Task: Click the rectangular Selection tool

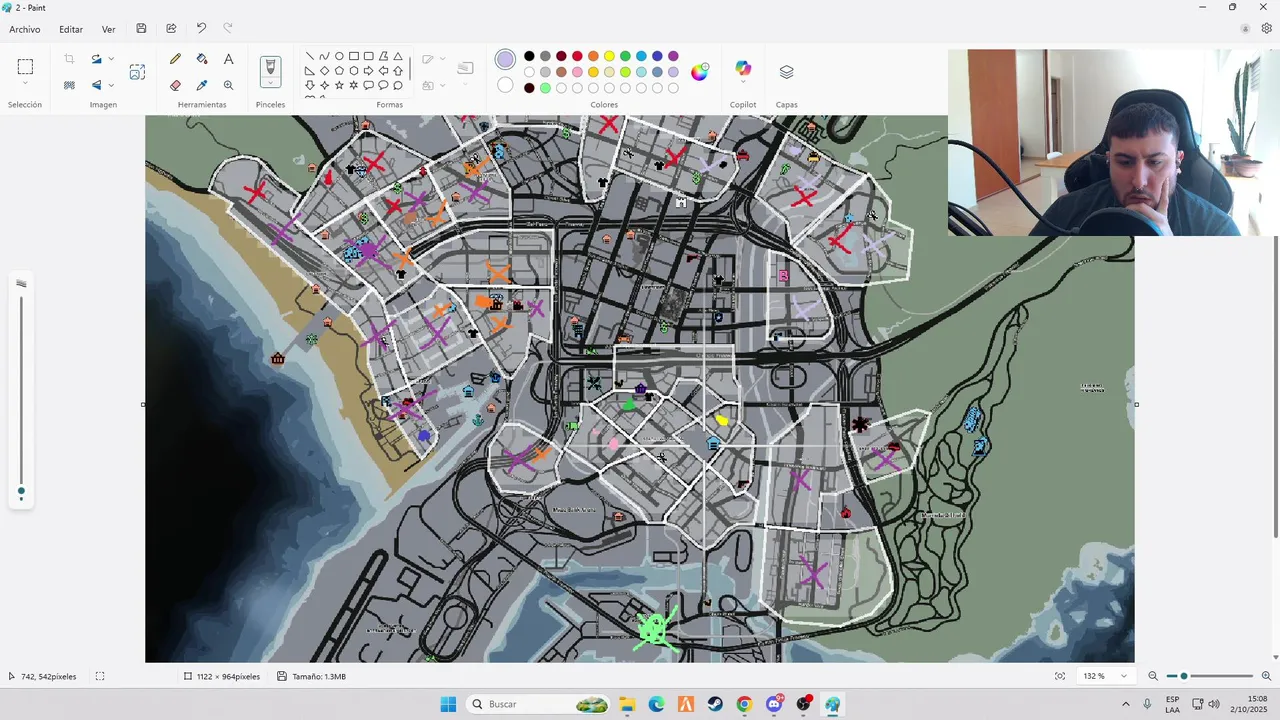Action: 25,67
